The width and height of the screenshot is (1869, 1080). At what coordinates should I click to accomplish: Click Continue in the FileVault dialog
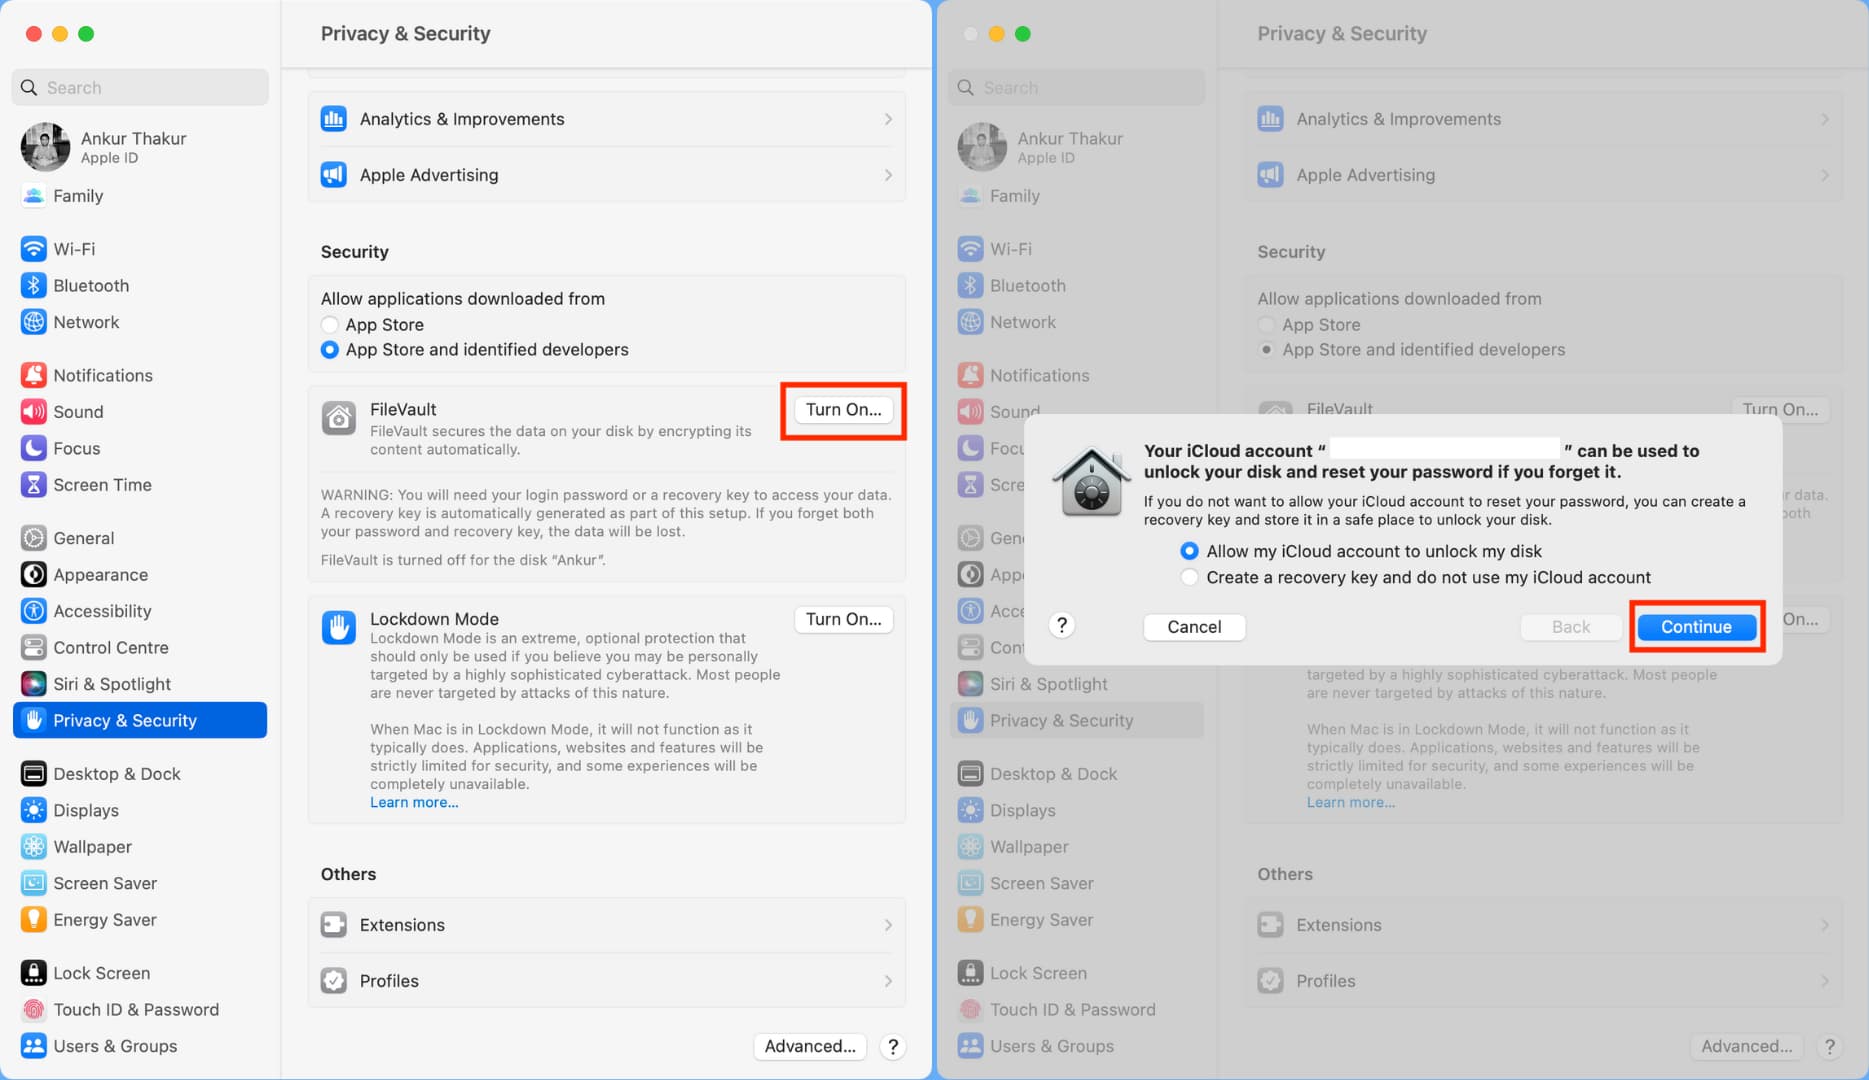(1696, 627)
